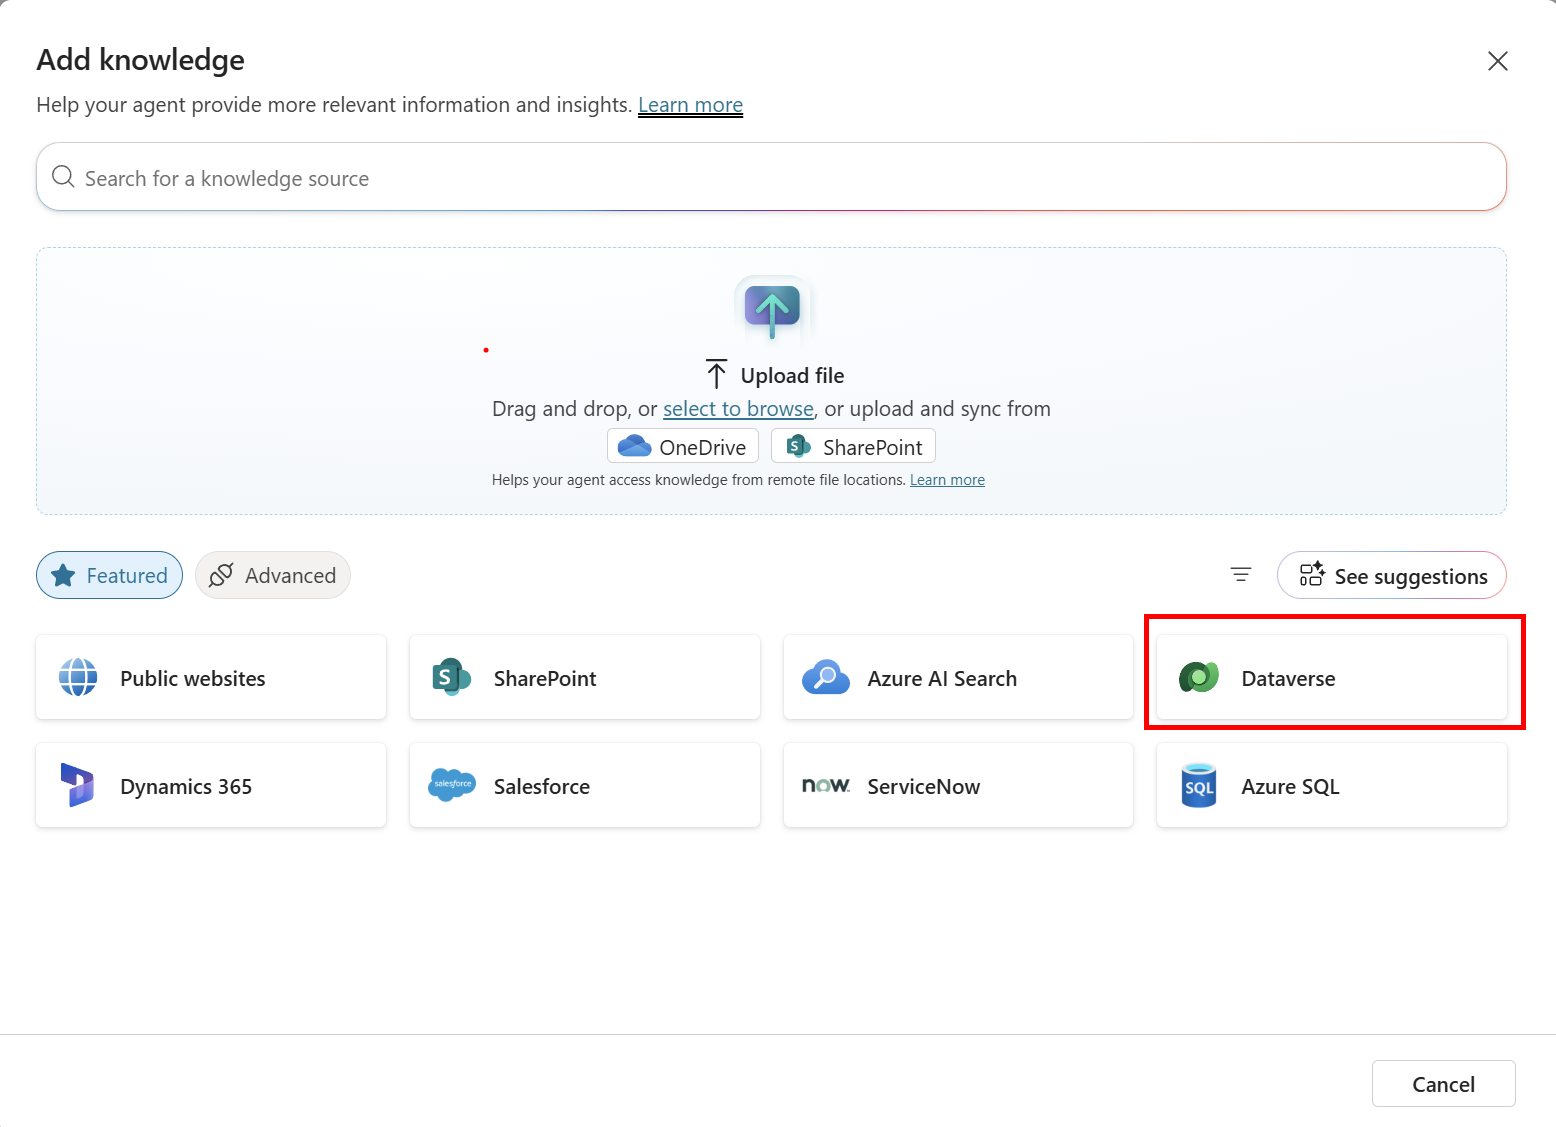
Task: Pick Azure AI Search as knowledge source
Action: (x=942, y=678)
